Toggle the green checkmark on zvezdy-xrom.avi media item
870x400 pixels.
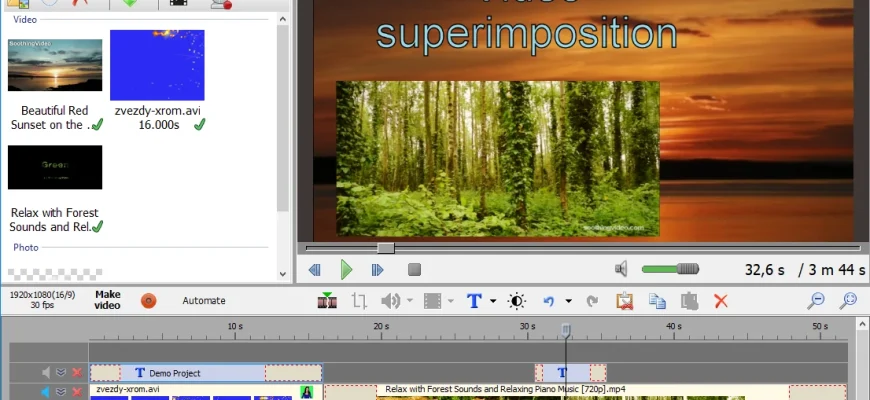pos(200,125)
